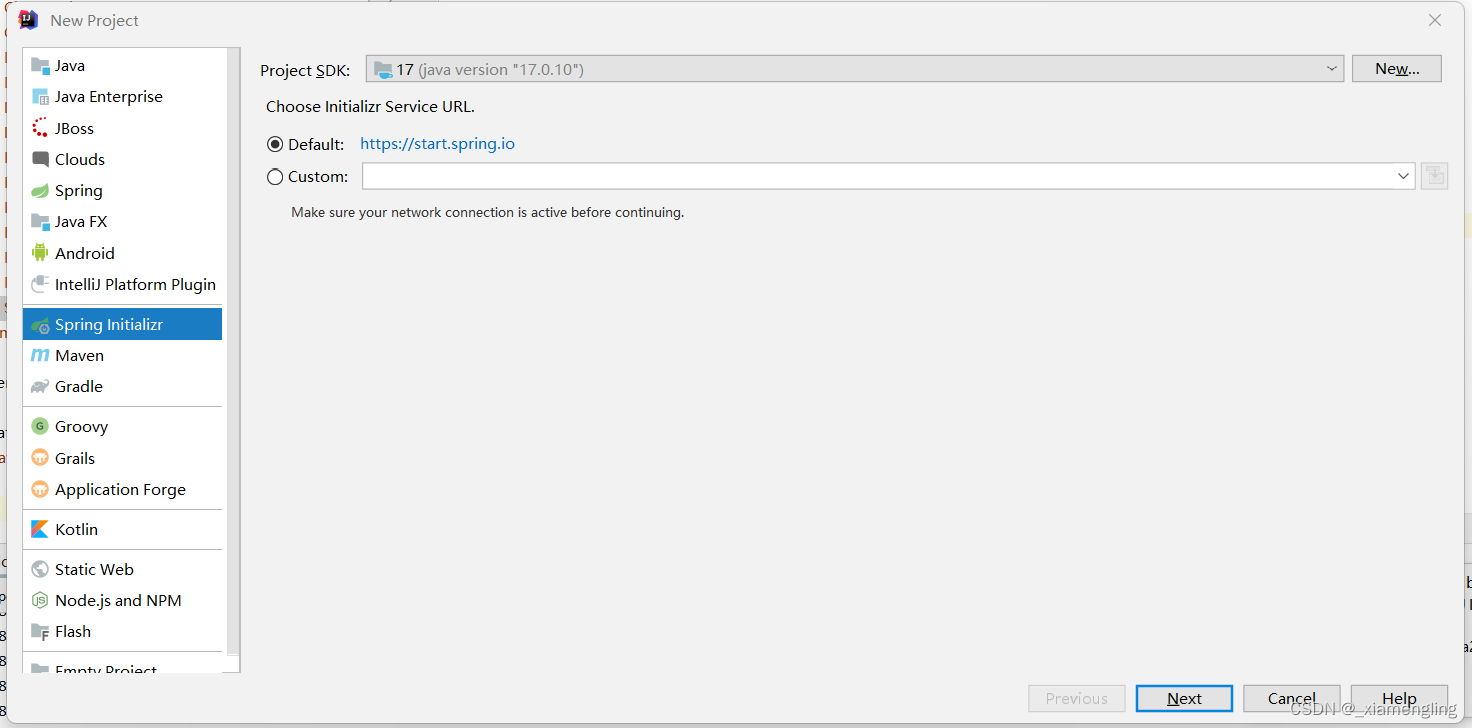The image size is (1472, 728).
Task: Click the project type list scrollbar
Action: pos(234,350)
